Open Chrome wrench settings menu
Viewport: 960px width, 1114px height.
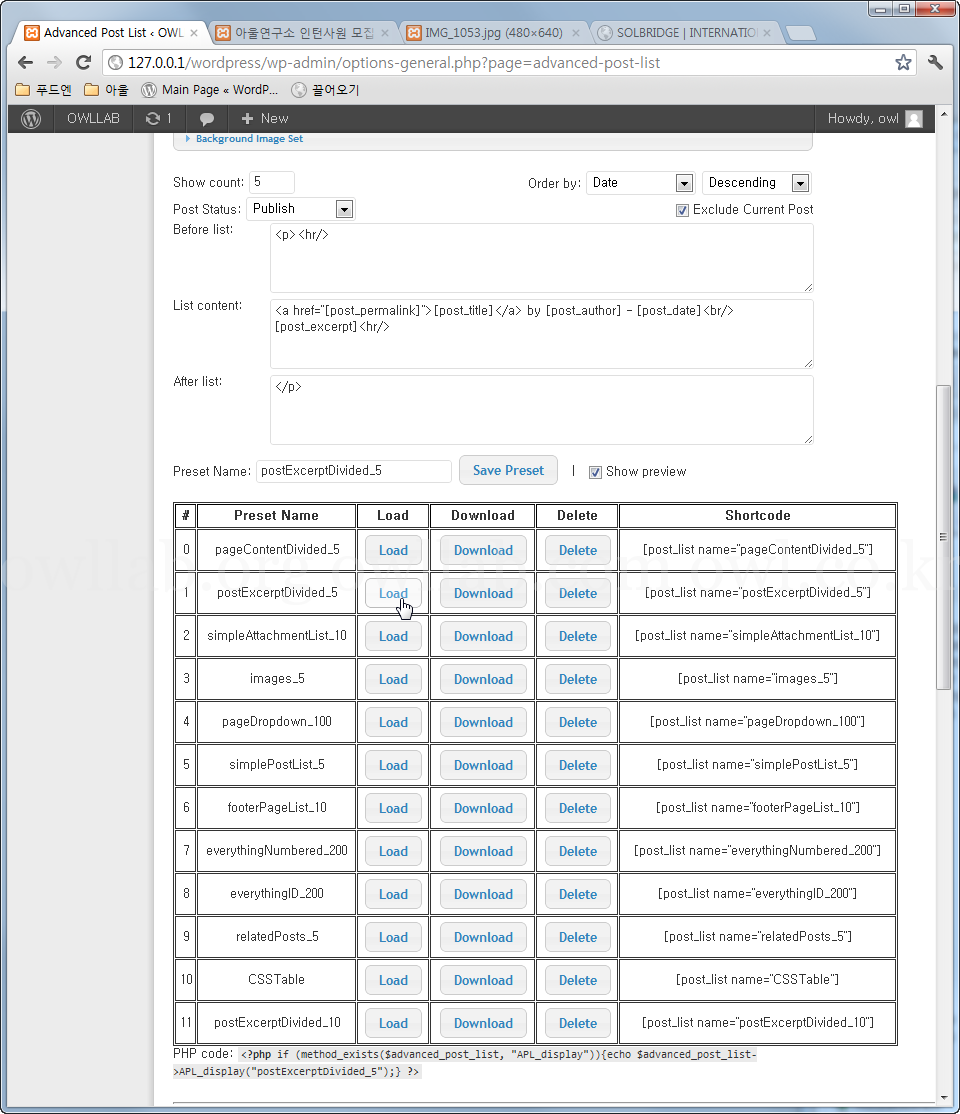click(x=935, y=63)
